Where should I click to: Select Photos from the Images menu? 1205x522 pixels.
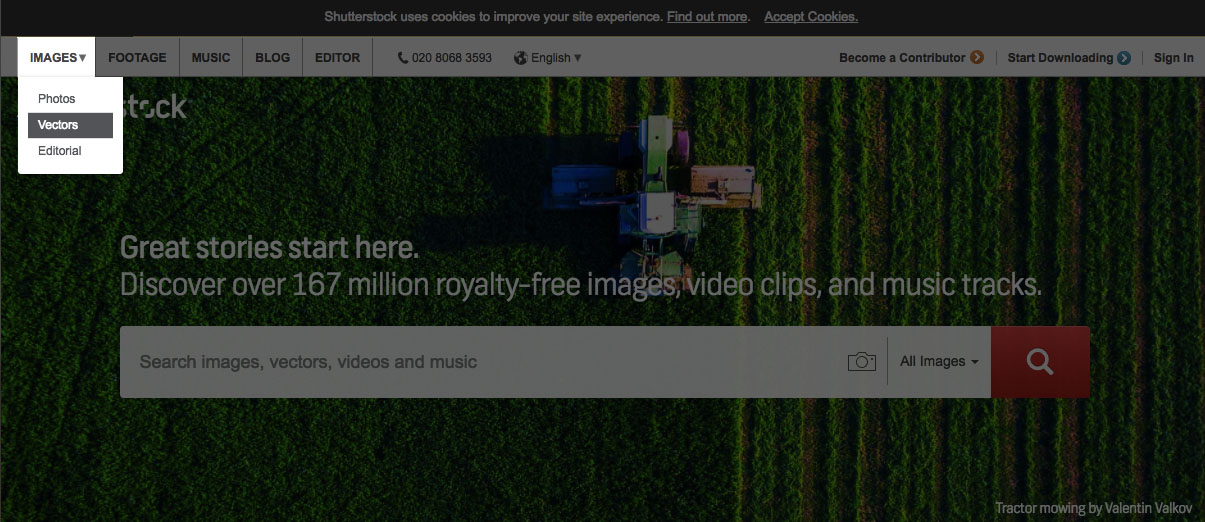coord(57,99)
